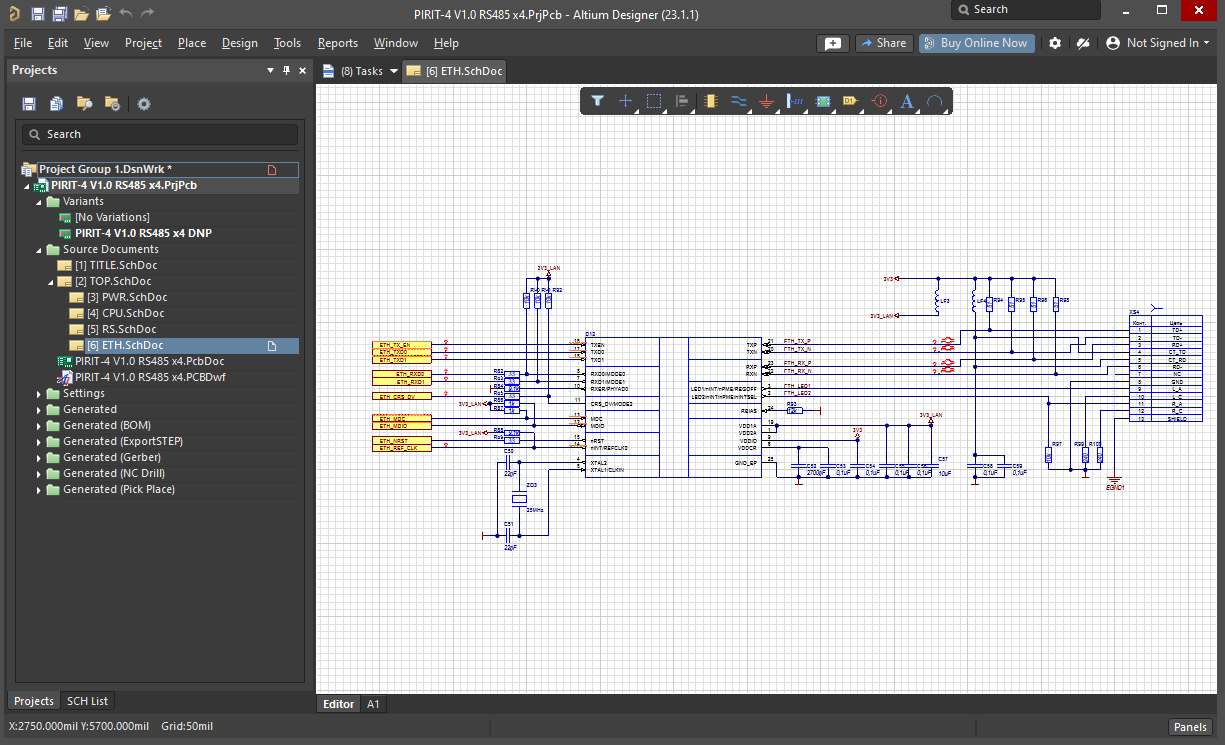Screen dimensions: 1225x745
Task: Select the rectangular selection area tool
Action: (654, 101)
